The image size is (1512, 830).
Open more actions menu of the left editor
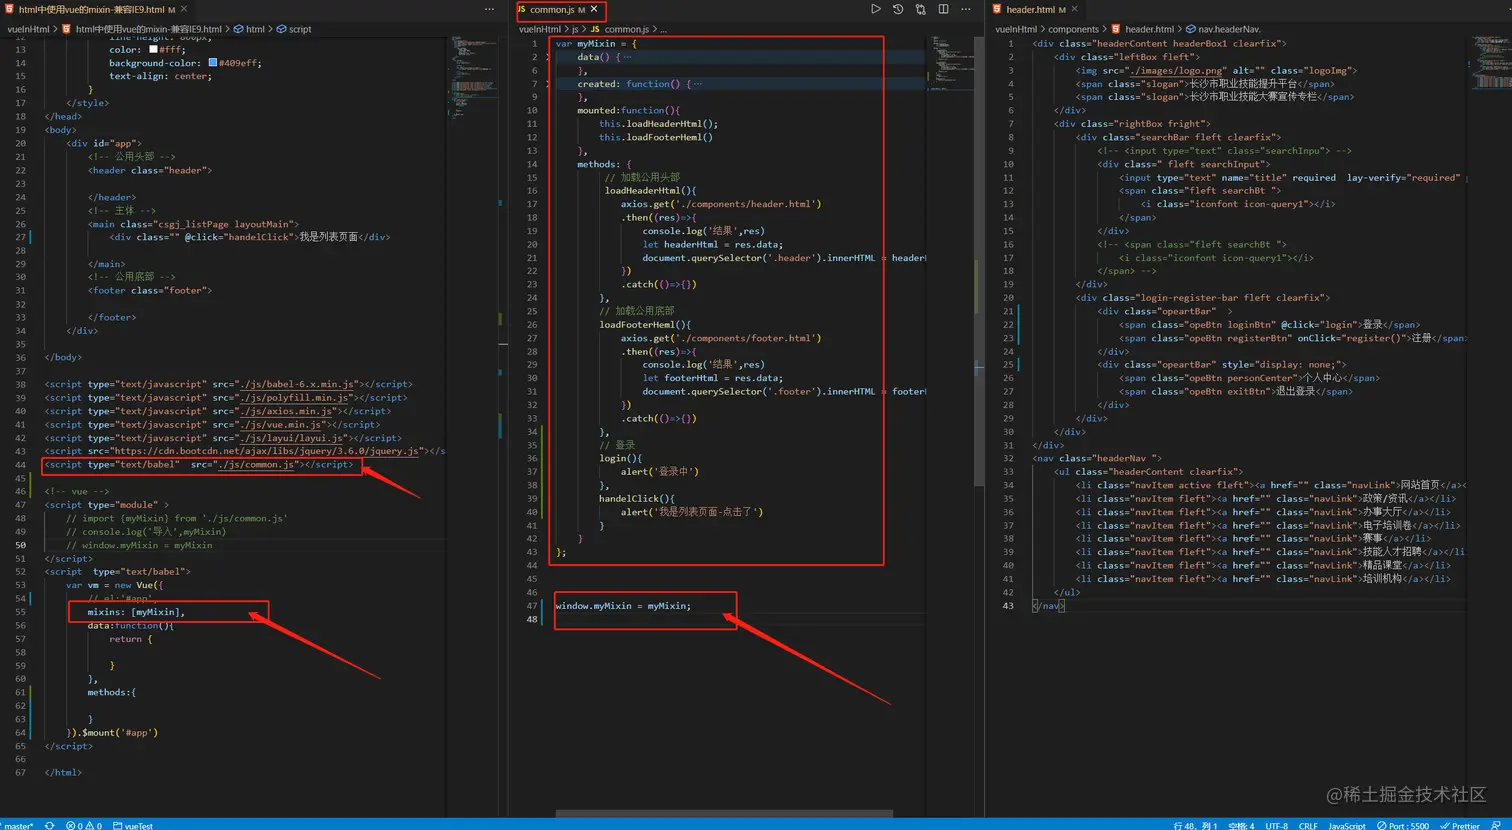489,9
